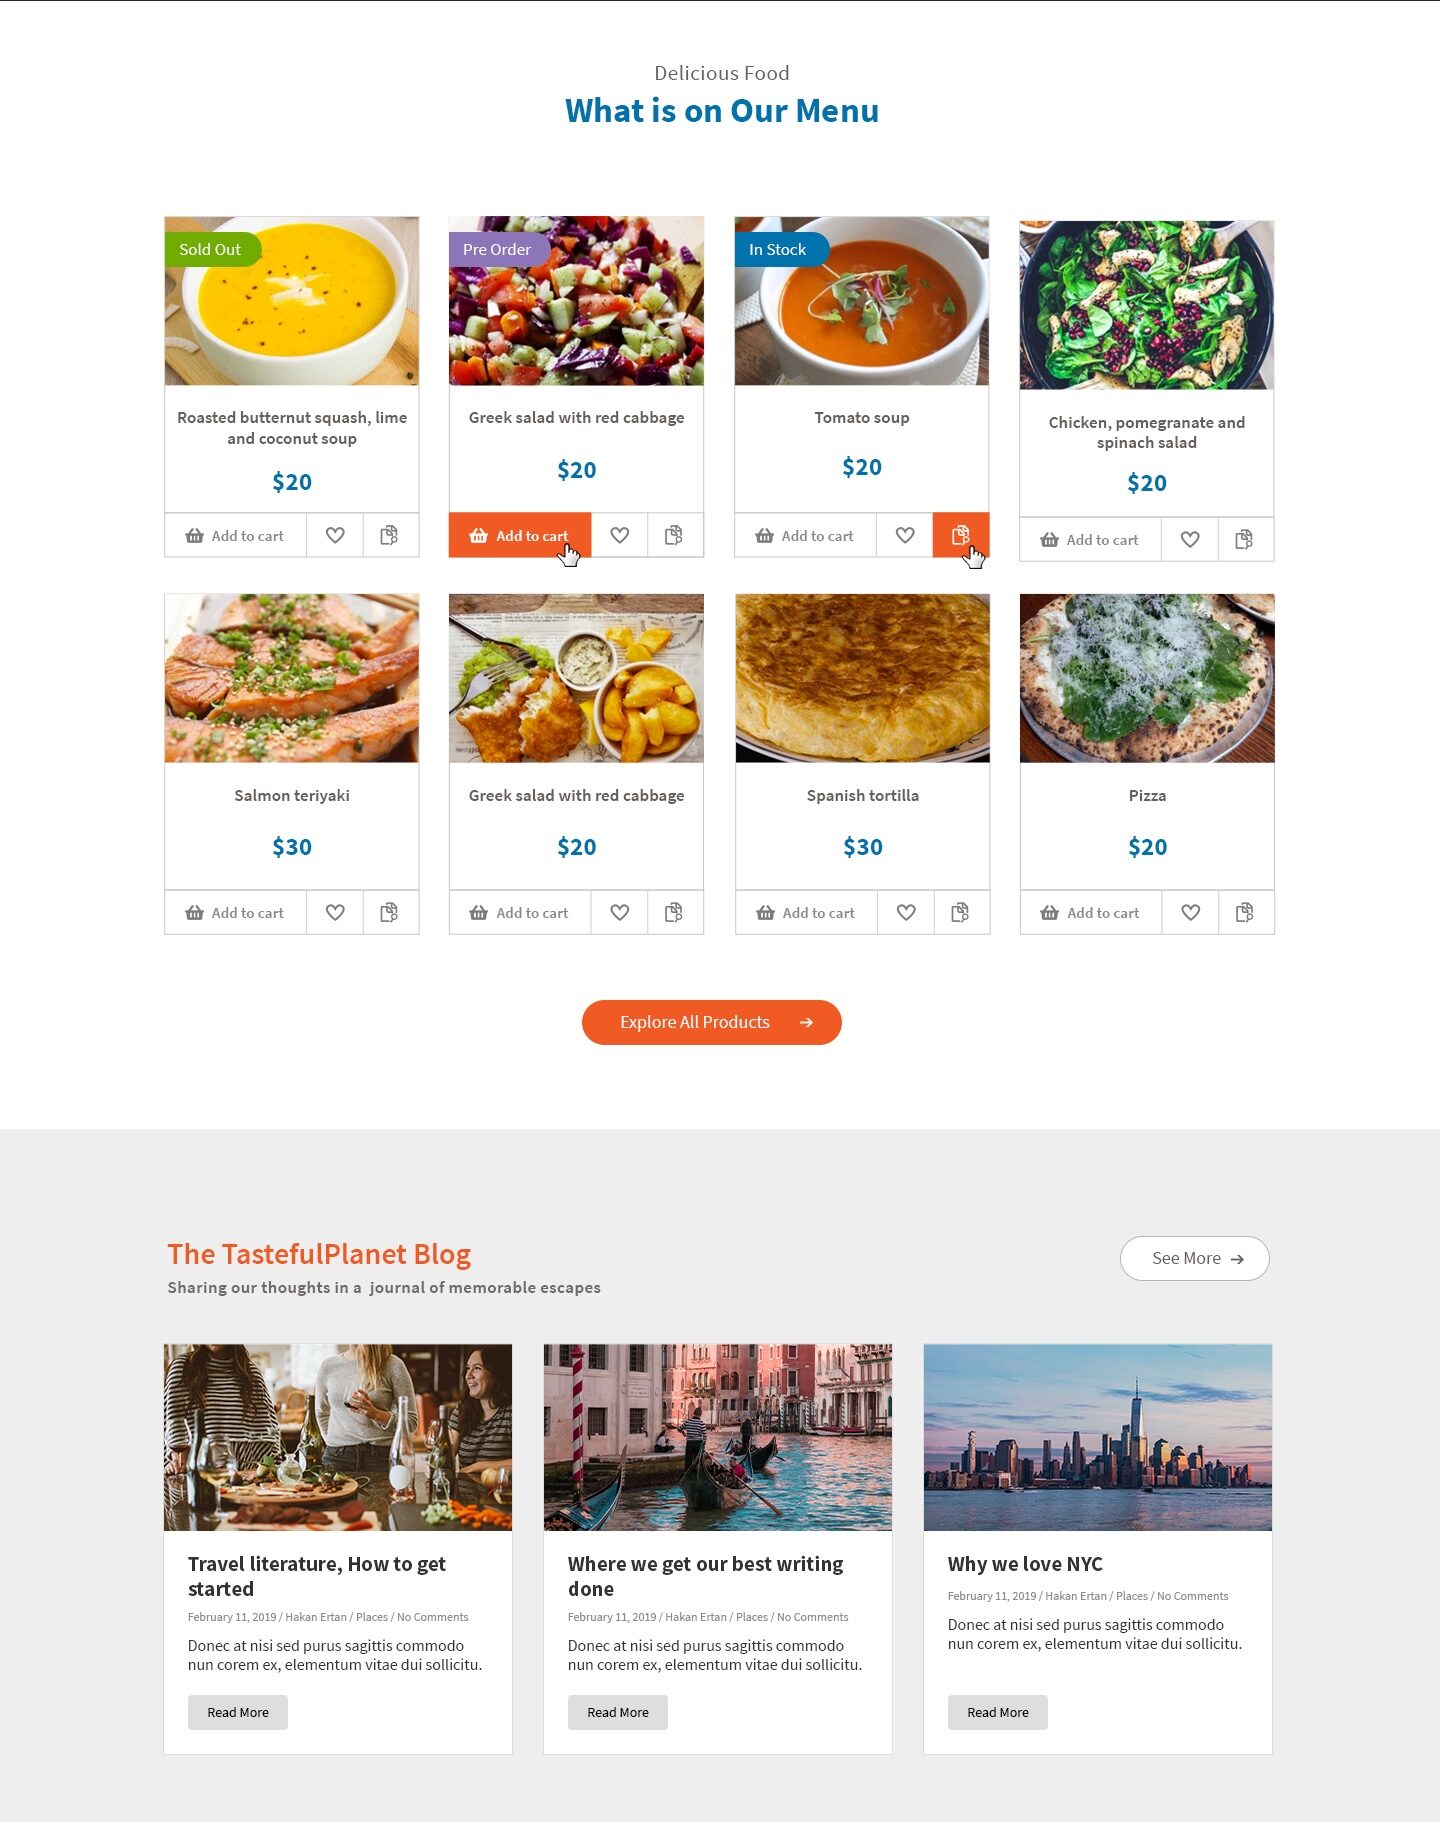This screenshot has height=1822, width=1440.
Task: Heart the Spanish tortilla item
Action: point(906,912)
